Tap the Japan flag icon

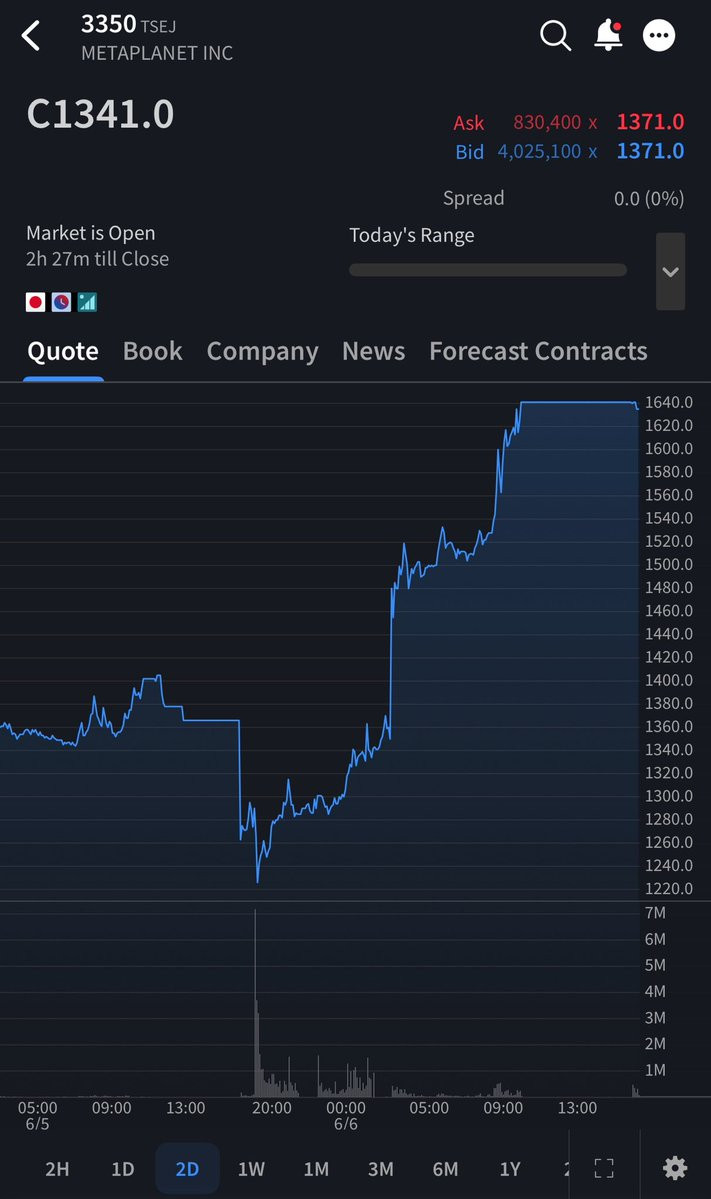tap(35, 302)
